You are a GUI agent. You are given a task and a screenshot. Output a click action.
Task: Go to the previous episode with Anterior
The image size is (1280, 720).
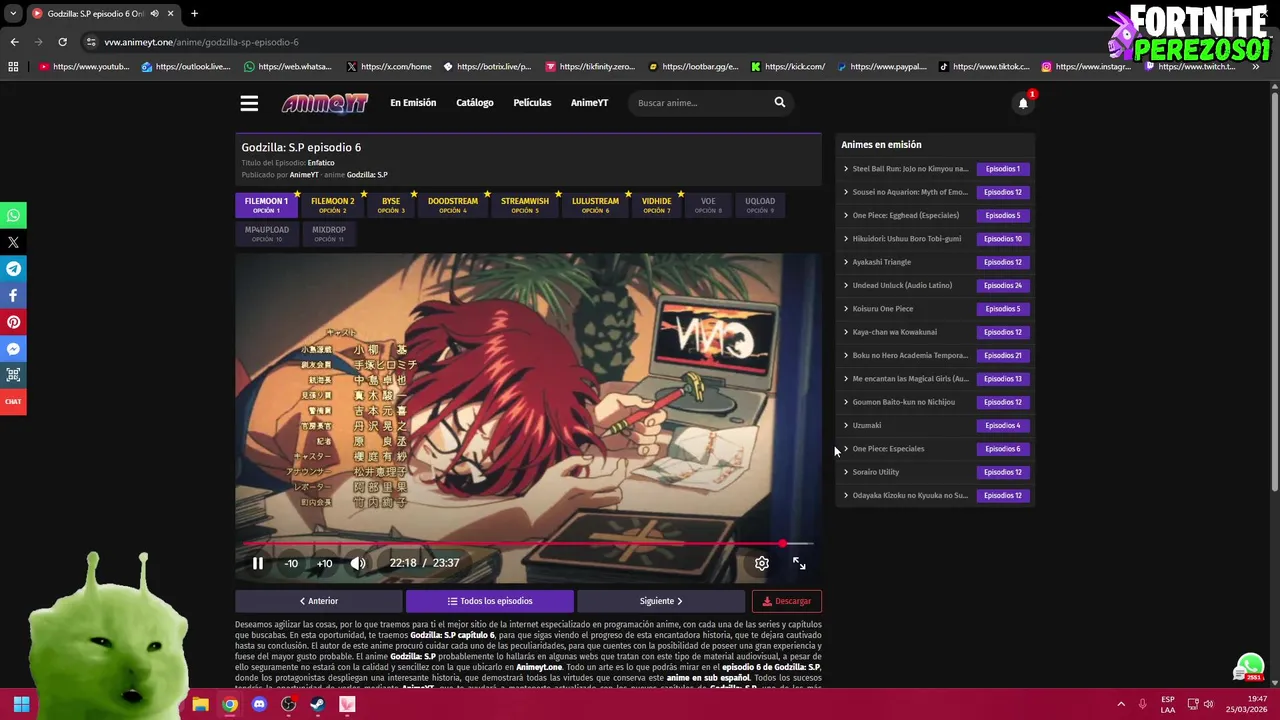click(319, 601)
